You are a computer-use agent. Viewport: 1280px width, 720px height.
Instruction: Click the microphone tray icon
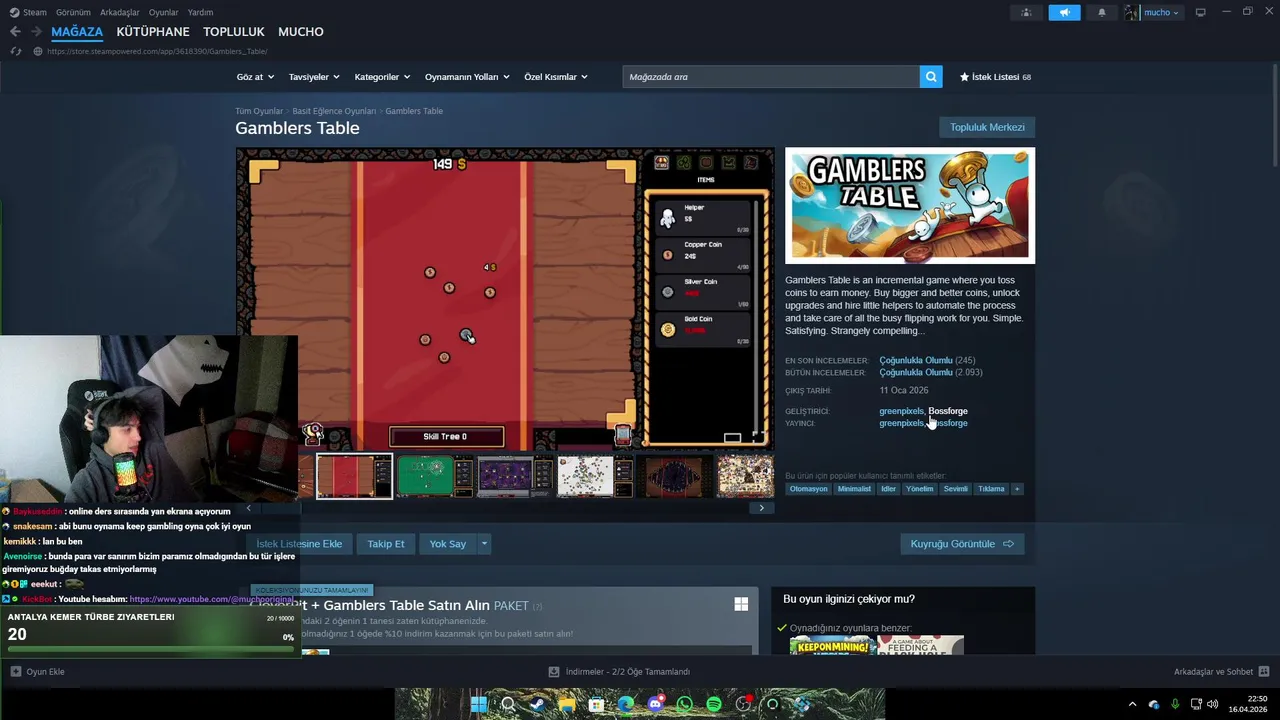(1175, 704)
